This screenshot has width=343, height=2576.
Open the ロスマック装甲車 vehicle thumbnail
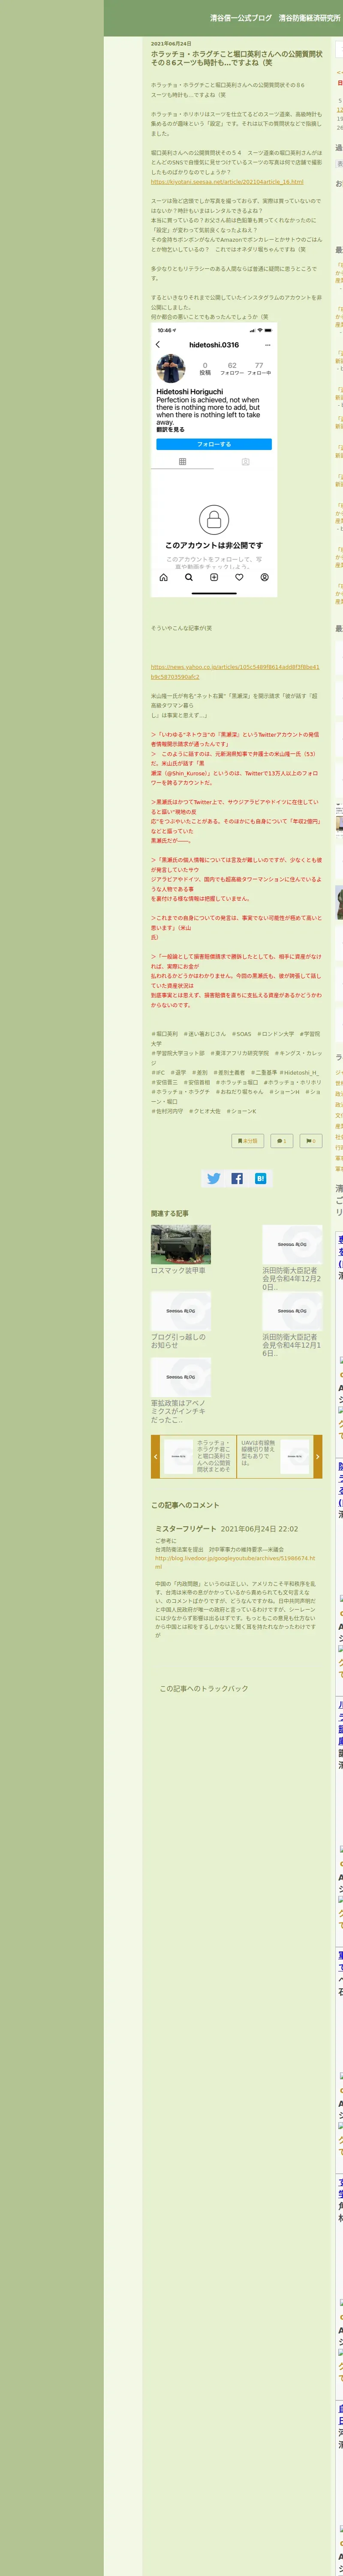(181, 1244)
